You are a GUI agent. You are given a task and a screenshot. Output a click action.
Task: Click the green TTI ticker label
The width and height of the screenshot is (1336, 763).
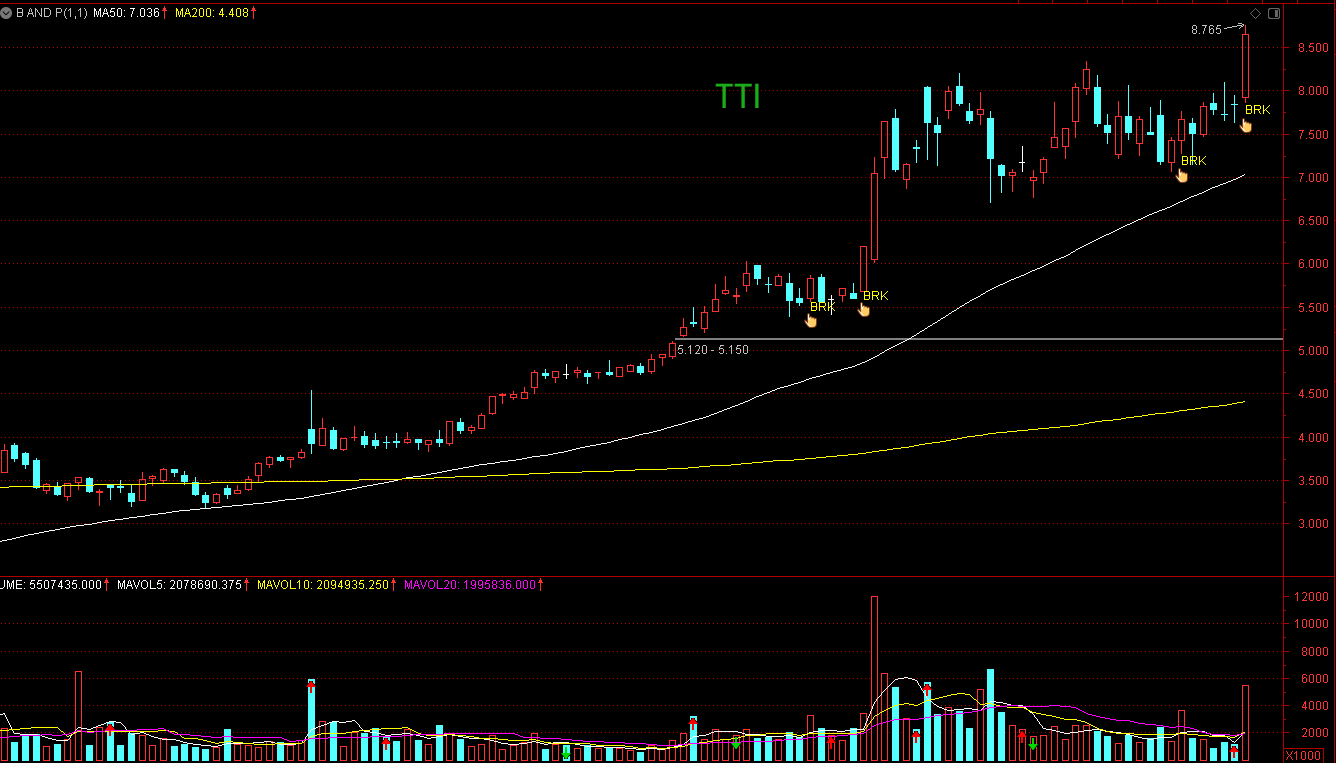tap(738, 96)
